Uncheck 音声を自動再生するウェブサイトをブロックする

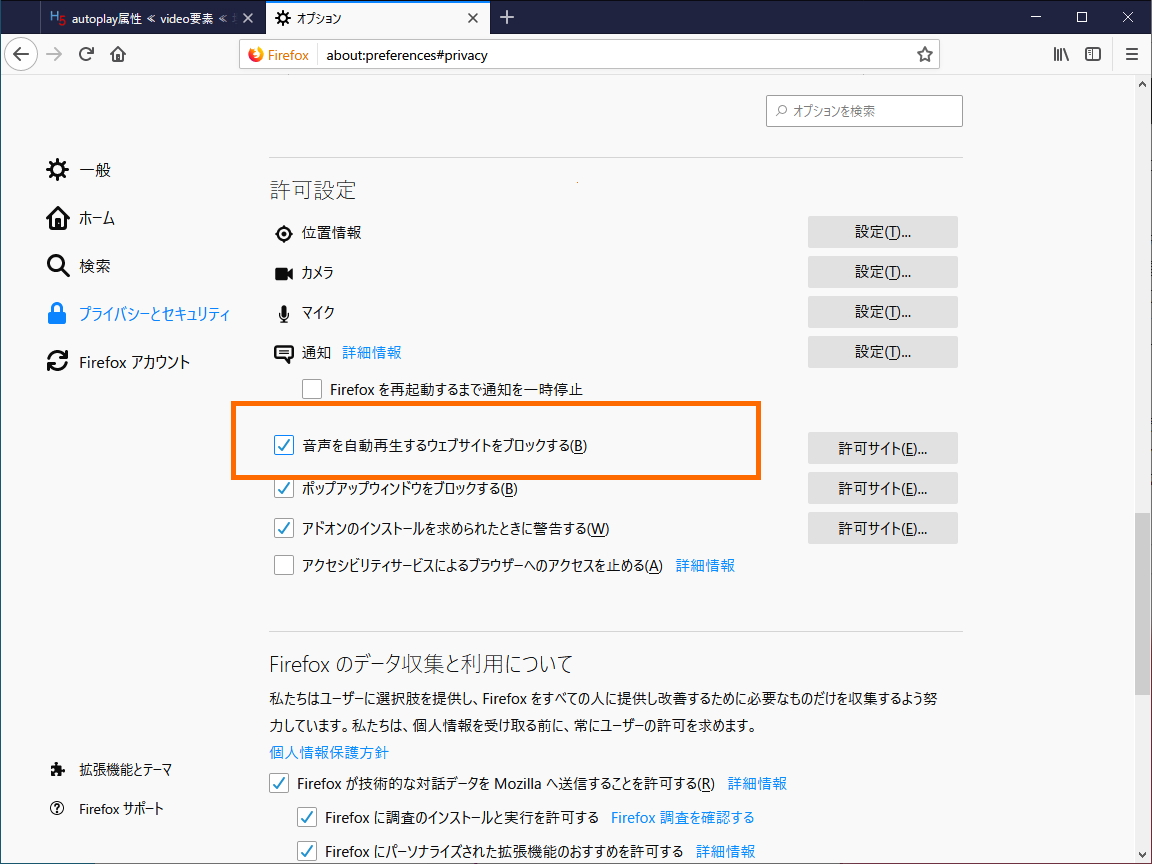pyautogui.click(x=283, y=447)
